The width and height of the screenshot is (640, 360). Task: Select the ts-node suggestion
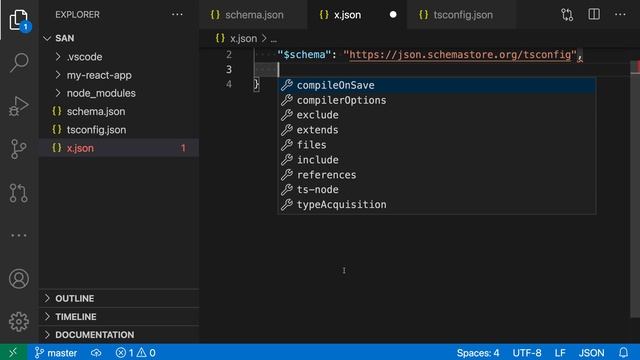click(436, 189)
